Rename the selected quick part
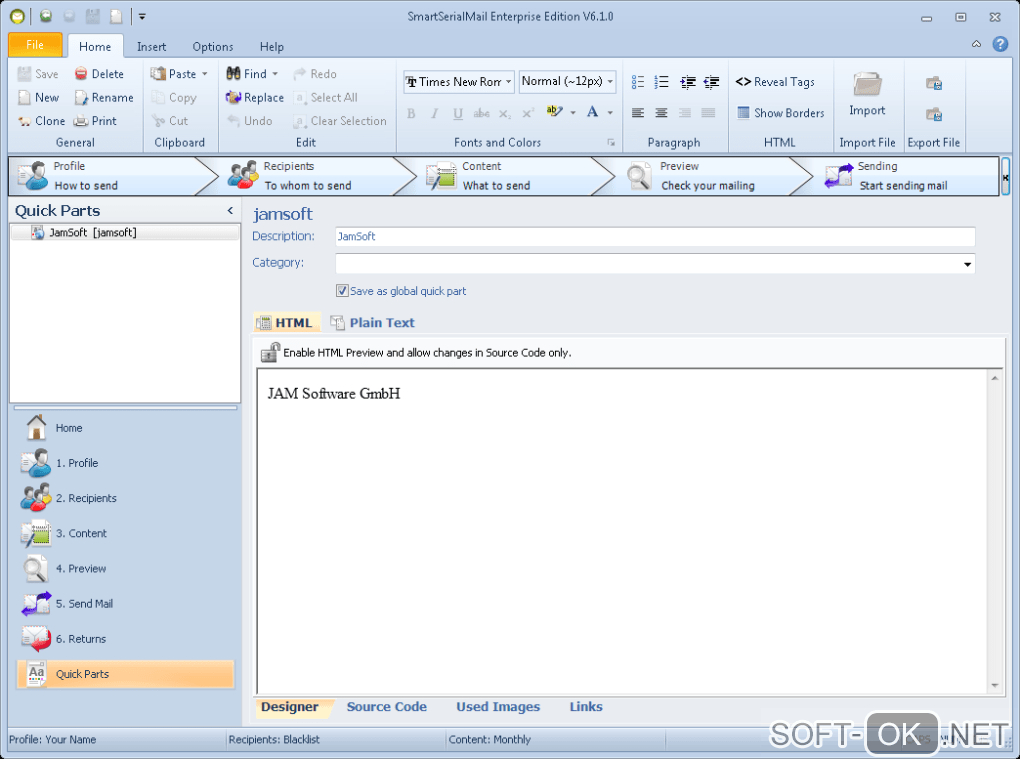 103,98
